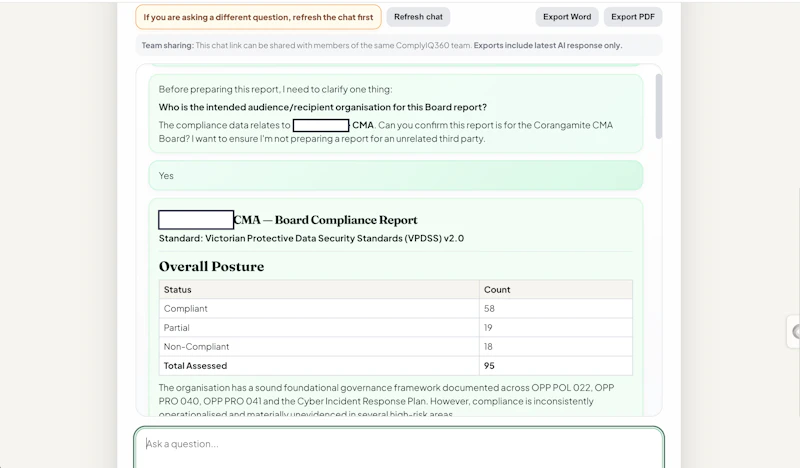The height and width of the screenshot is (468, 800).
Task: Click the refresh-chat warning notice
Action: pyautogui.click(x=258, y=17)
